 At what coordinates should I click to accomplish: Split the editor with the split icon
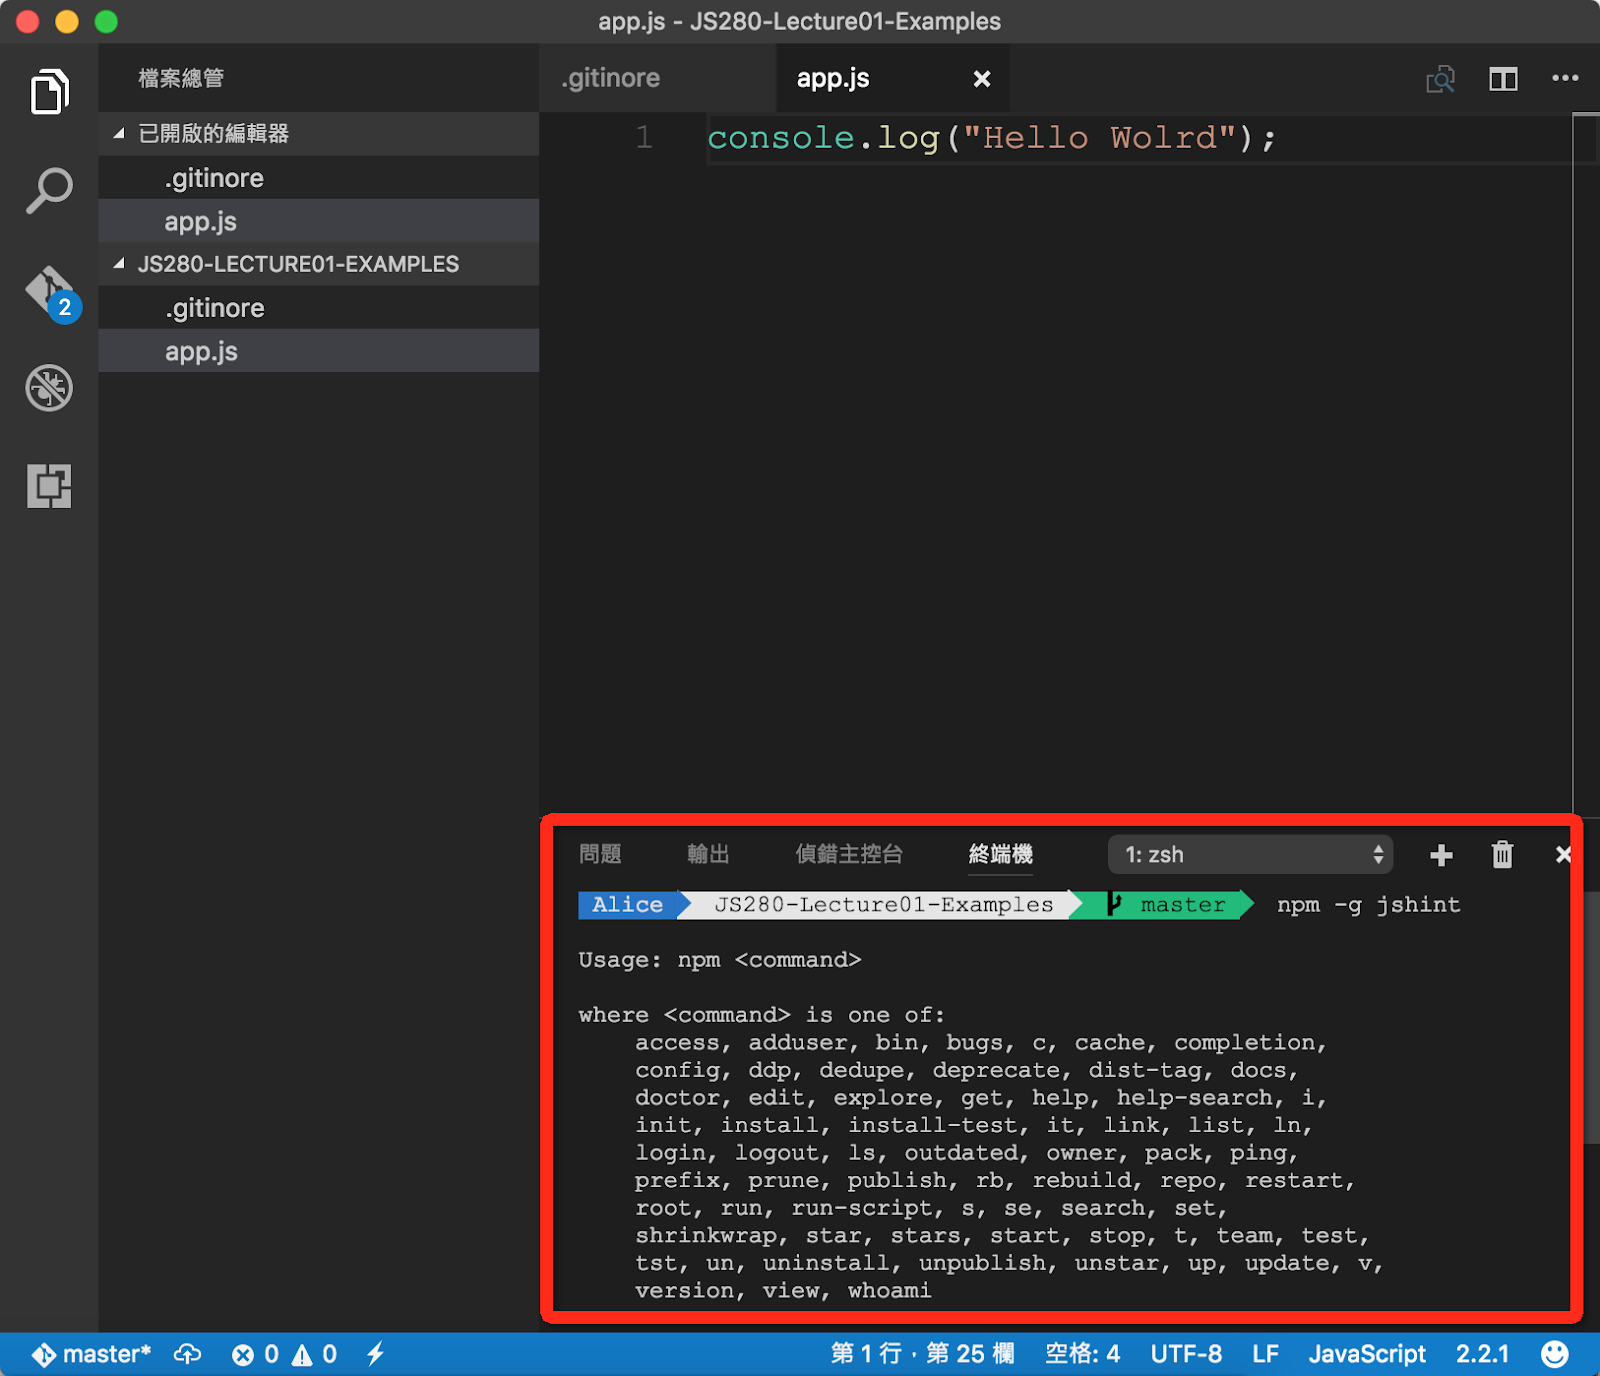click(x=1503, y=79)
